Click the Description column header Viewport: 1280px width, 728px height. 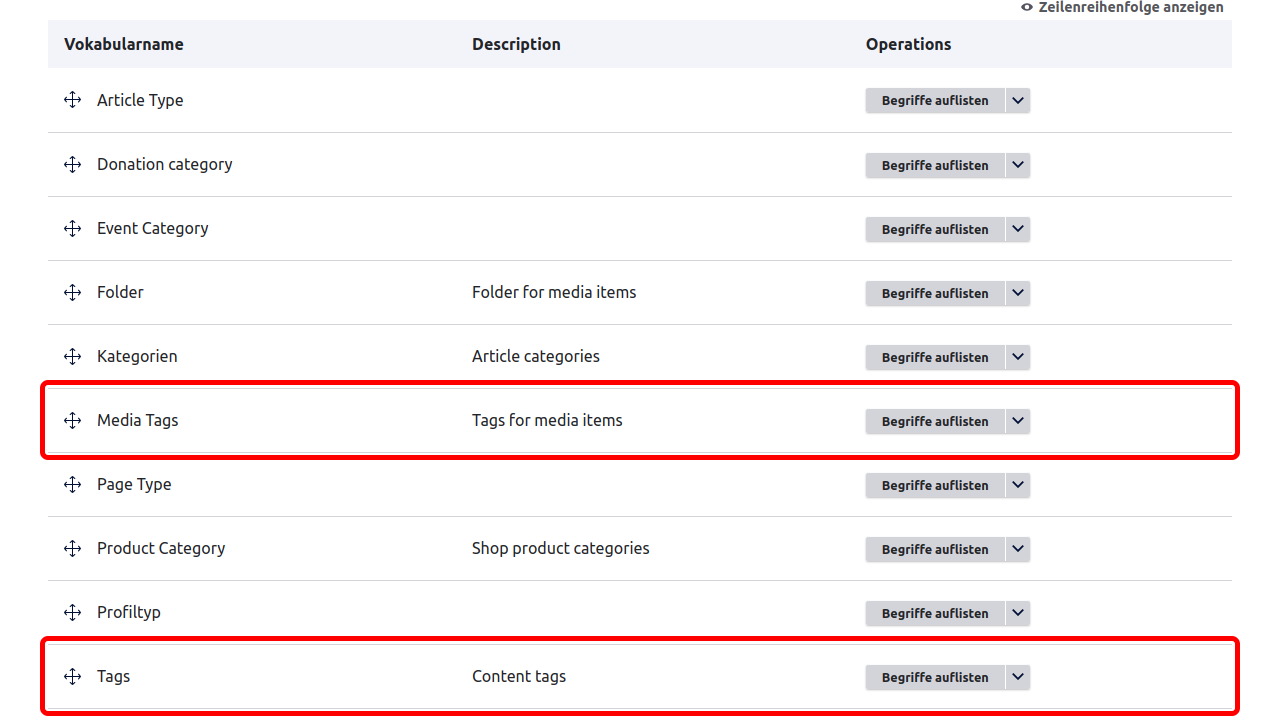point(516,44)
